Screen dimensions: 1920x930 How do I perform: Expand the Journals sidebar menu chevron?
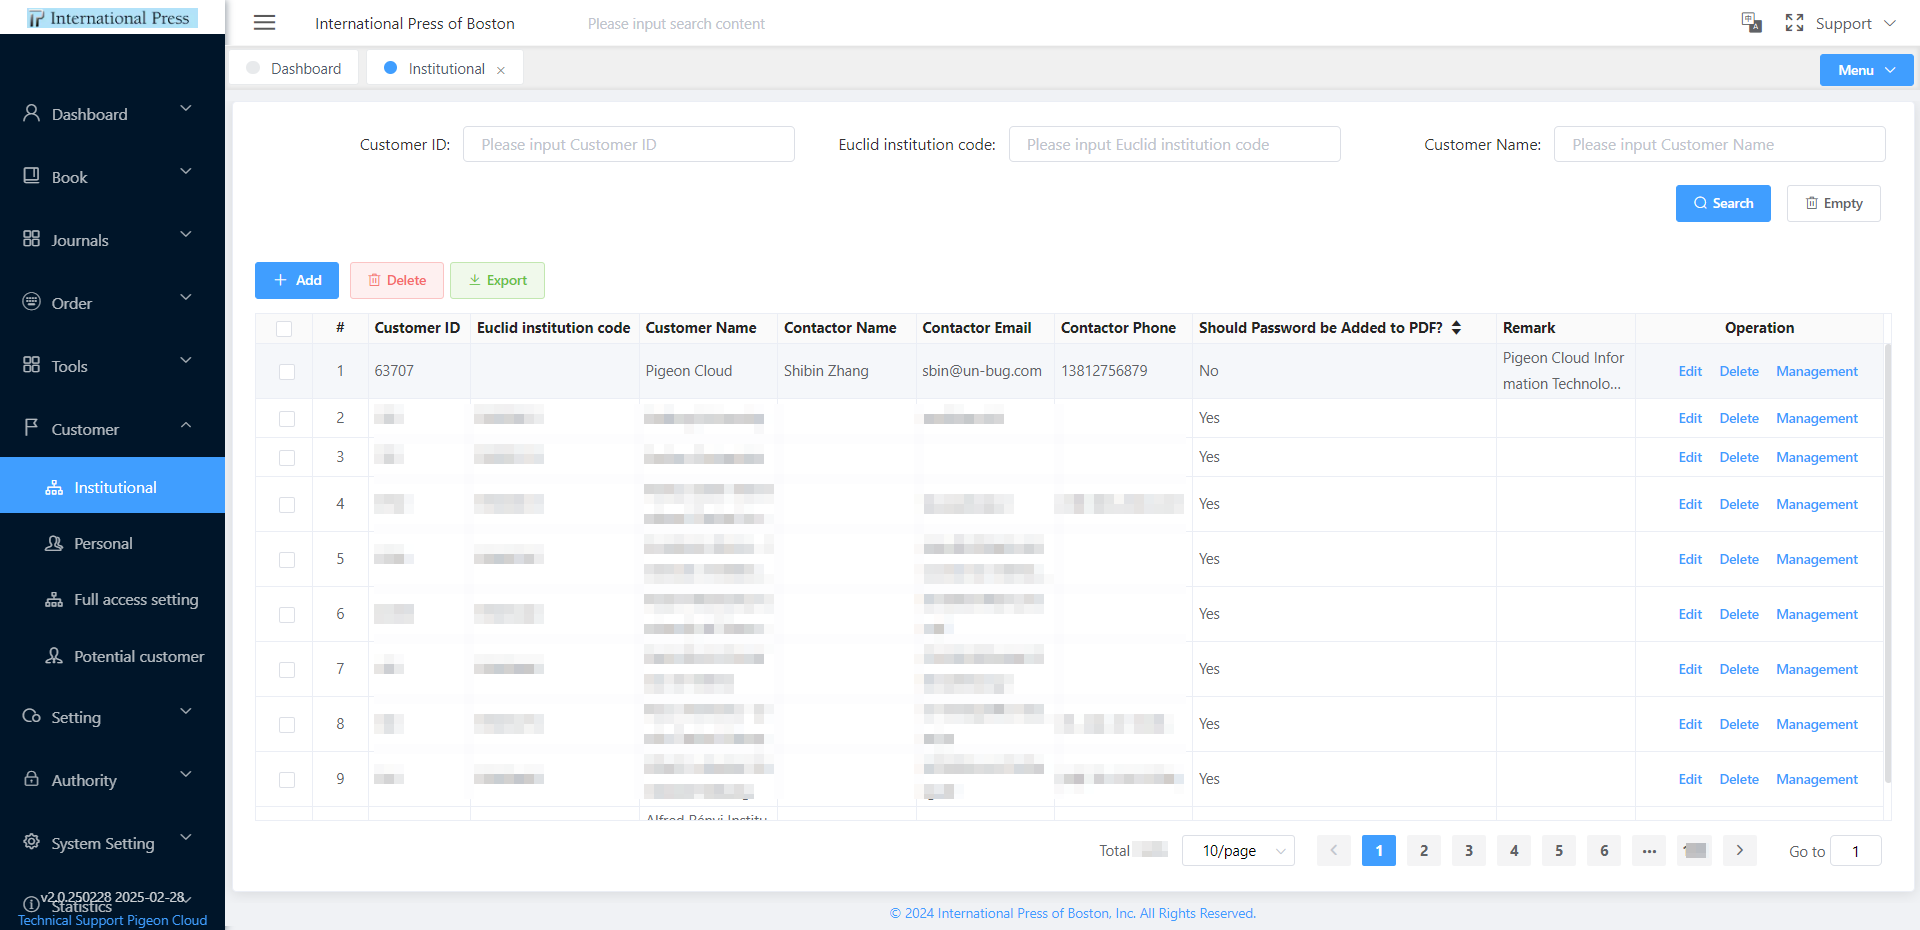pyautogui.click(x=186, y=234)
